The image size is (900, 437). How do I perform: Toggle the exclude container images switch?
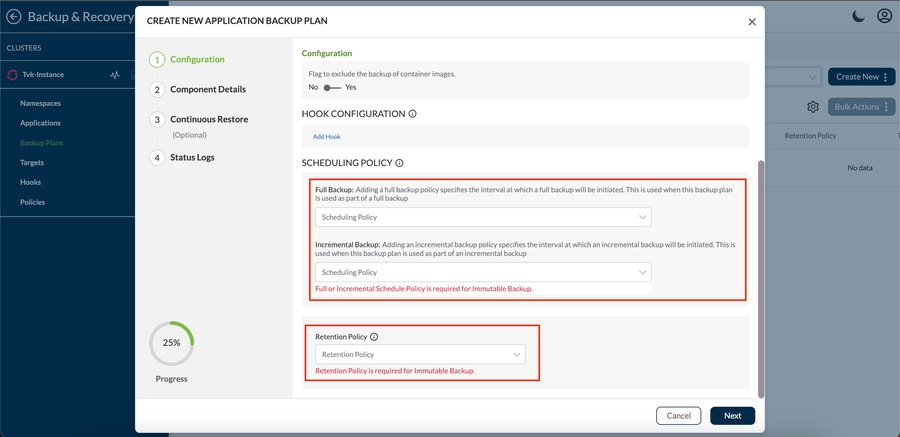(332, 88)
